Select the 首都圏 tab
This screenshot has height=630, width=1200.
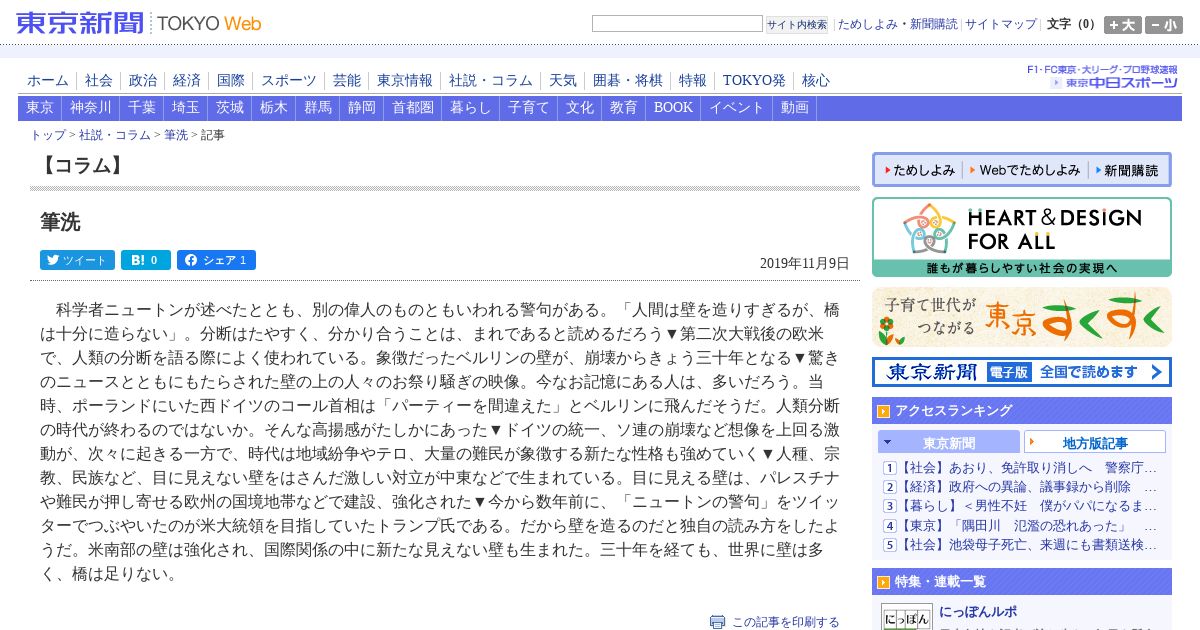pyautogui.click(x=413, y=108)
